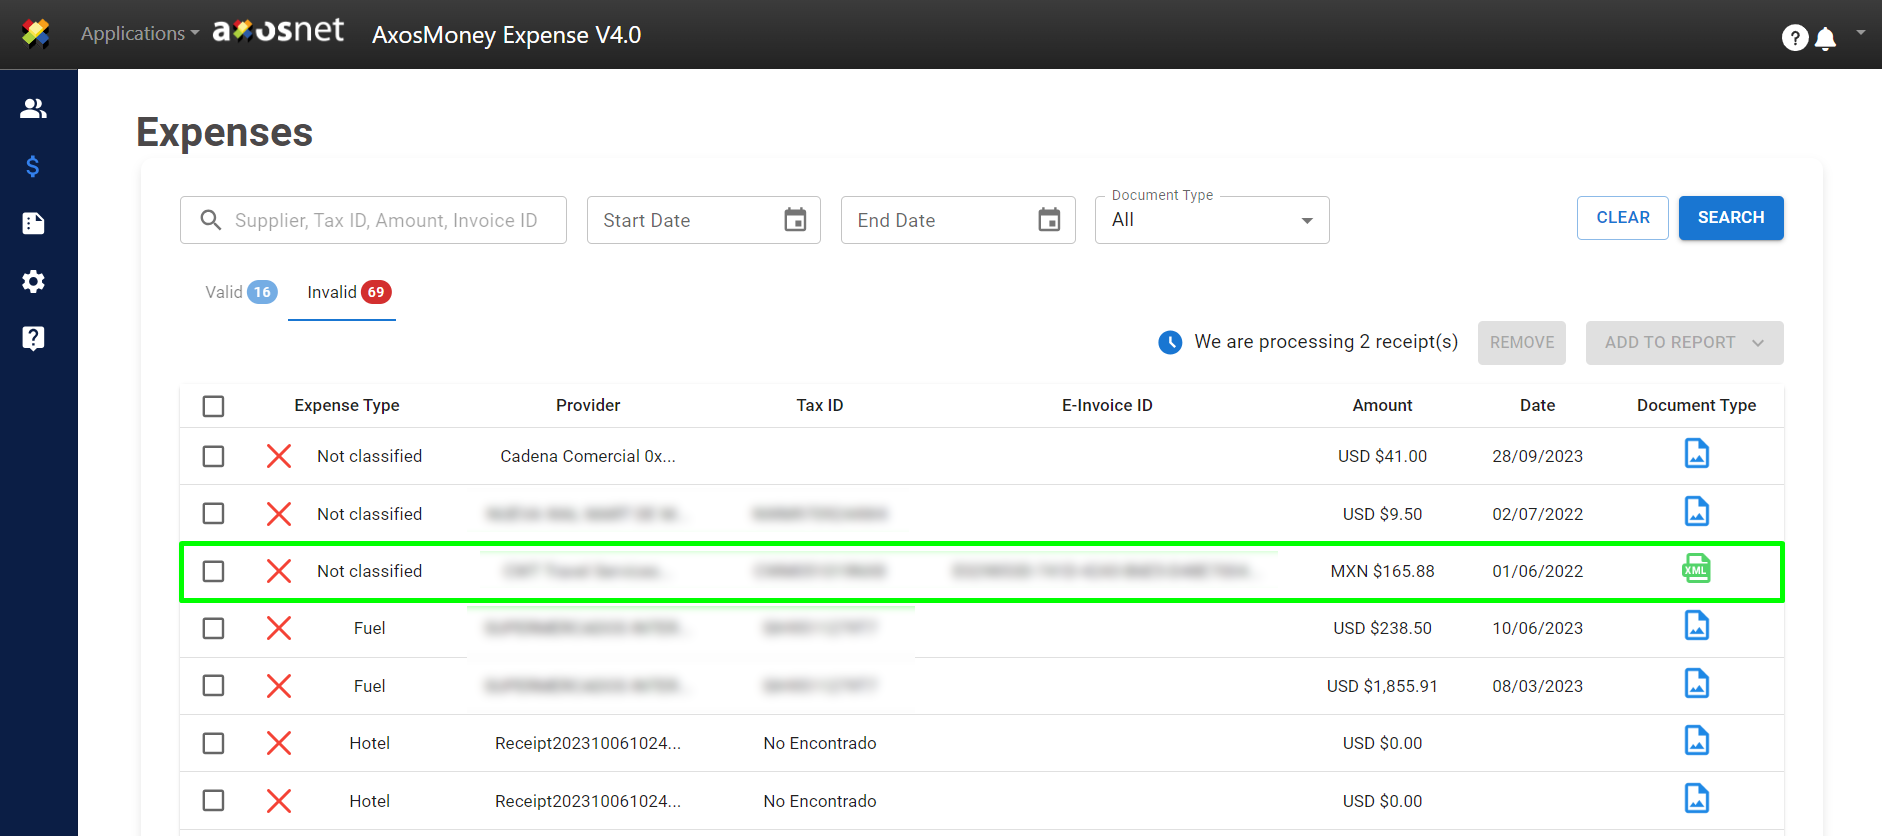Open the reports document sidebar icon
This screenshot has width=1882, height=836.
(x=33, y=223)
